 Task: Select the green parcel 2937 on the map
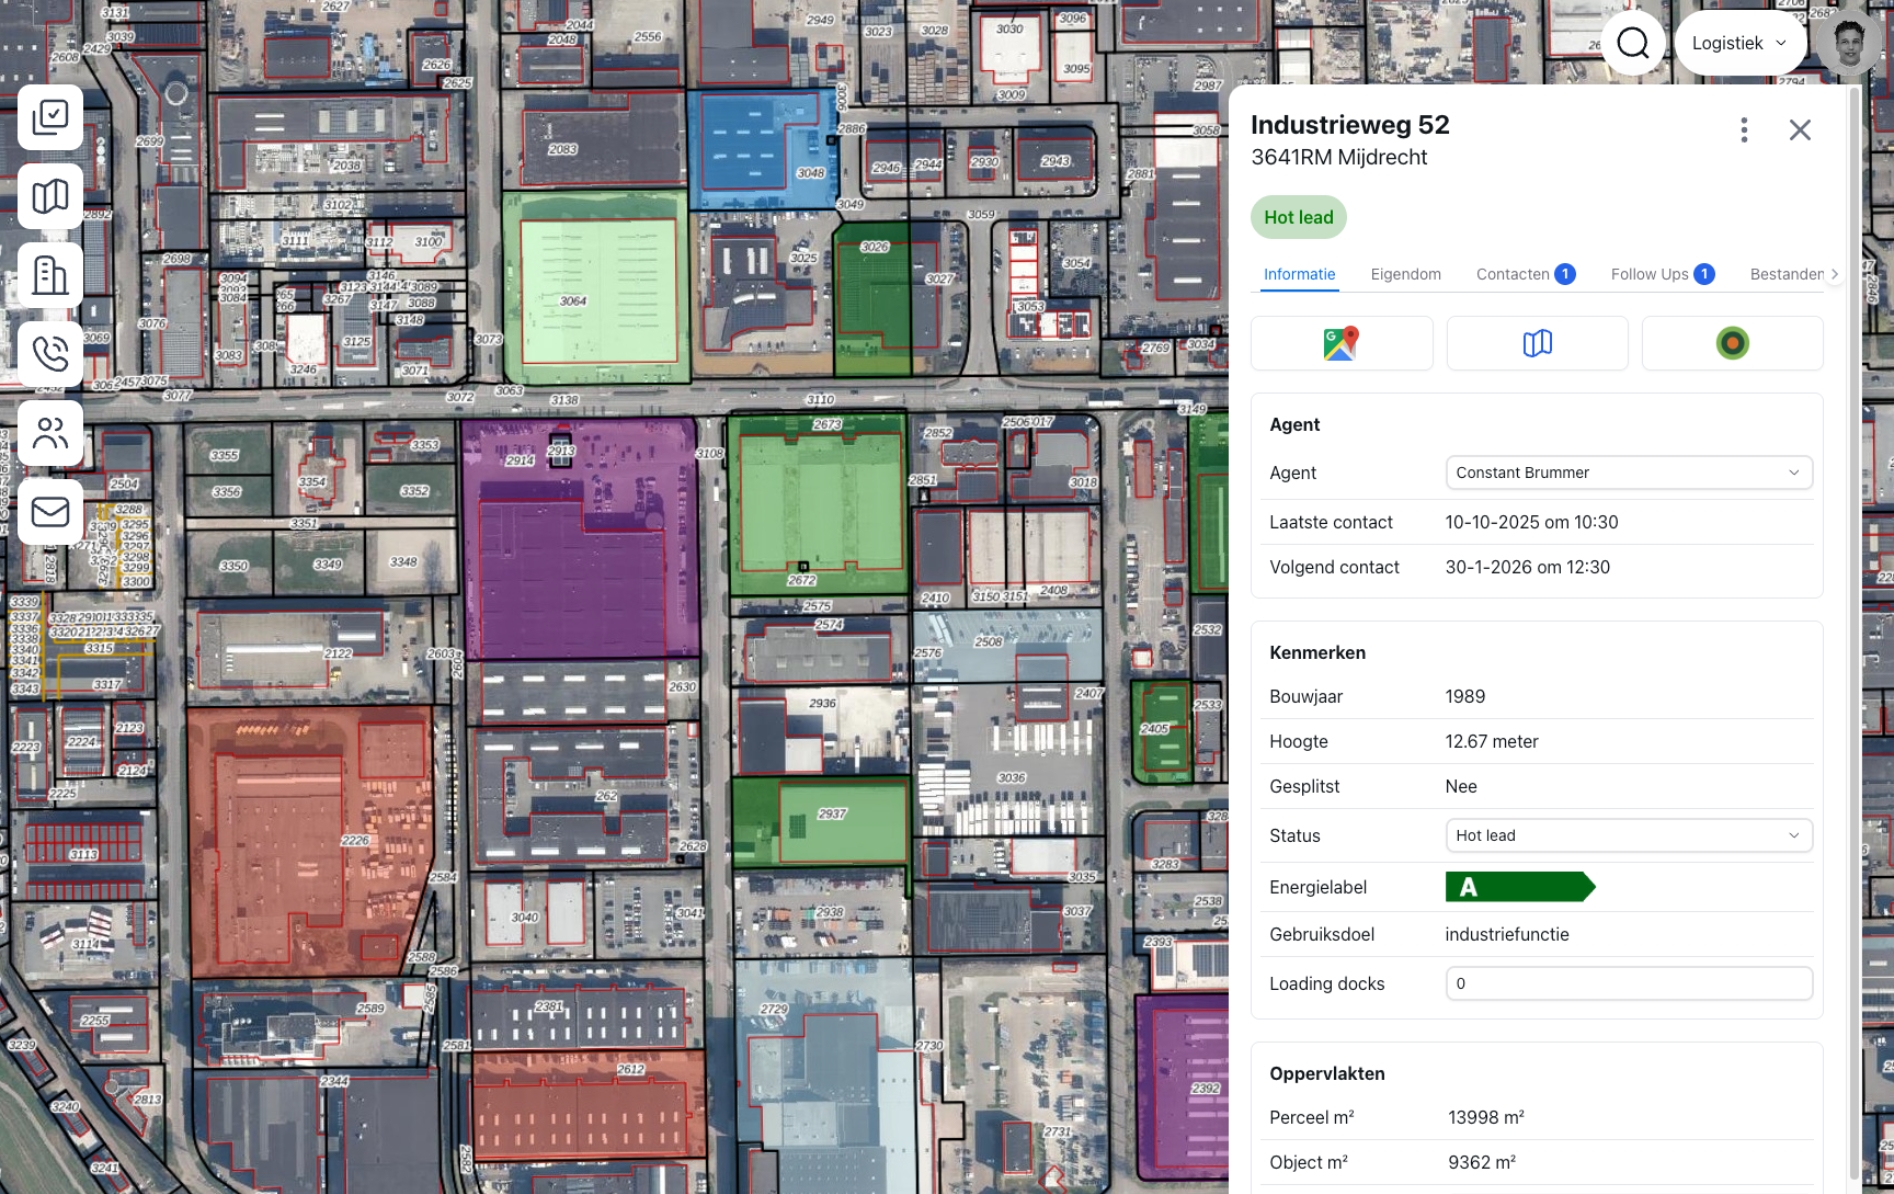coord(820,820)
